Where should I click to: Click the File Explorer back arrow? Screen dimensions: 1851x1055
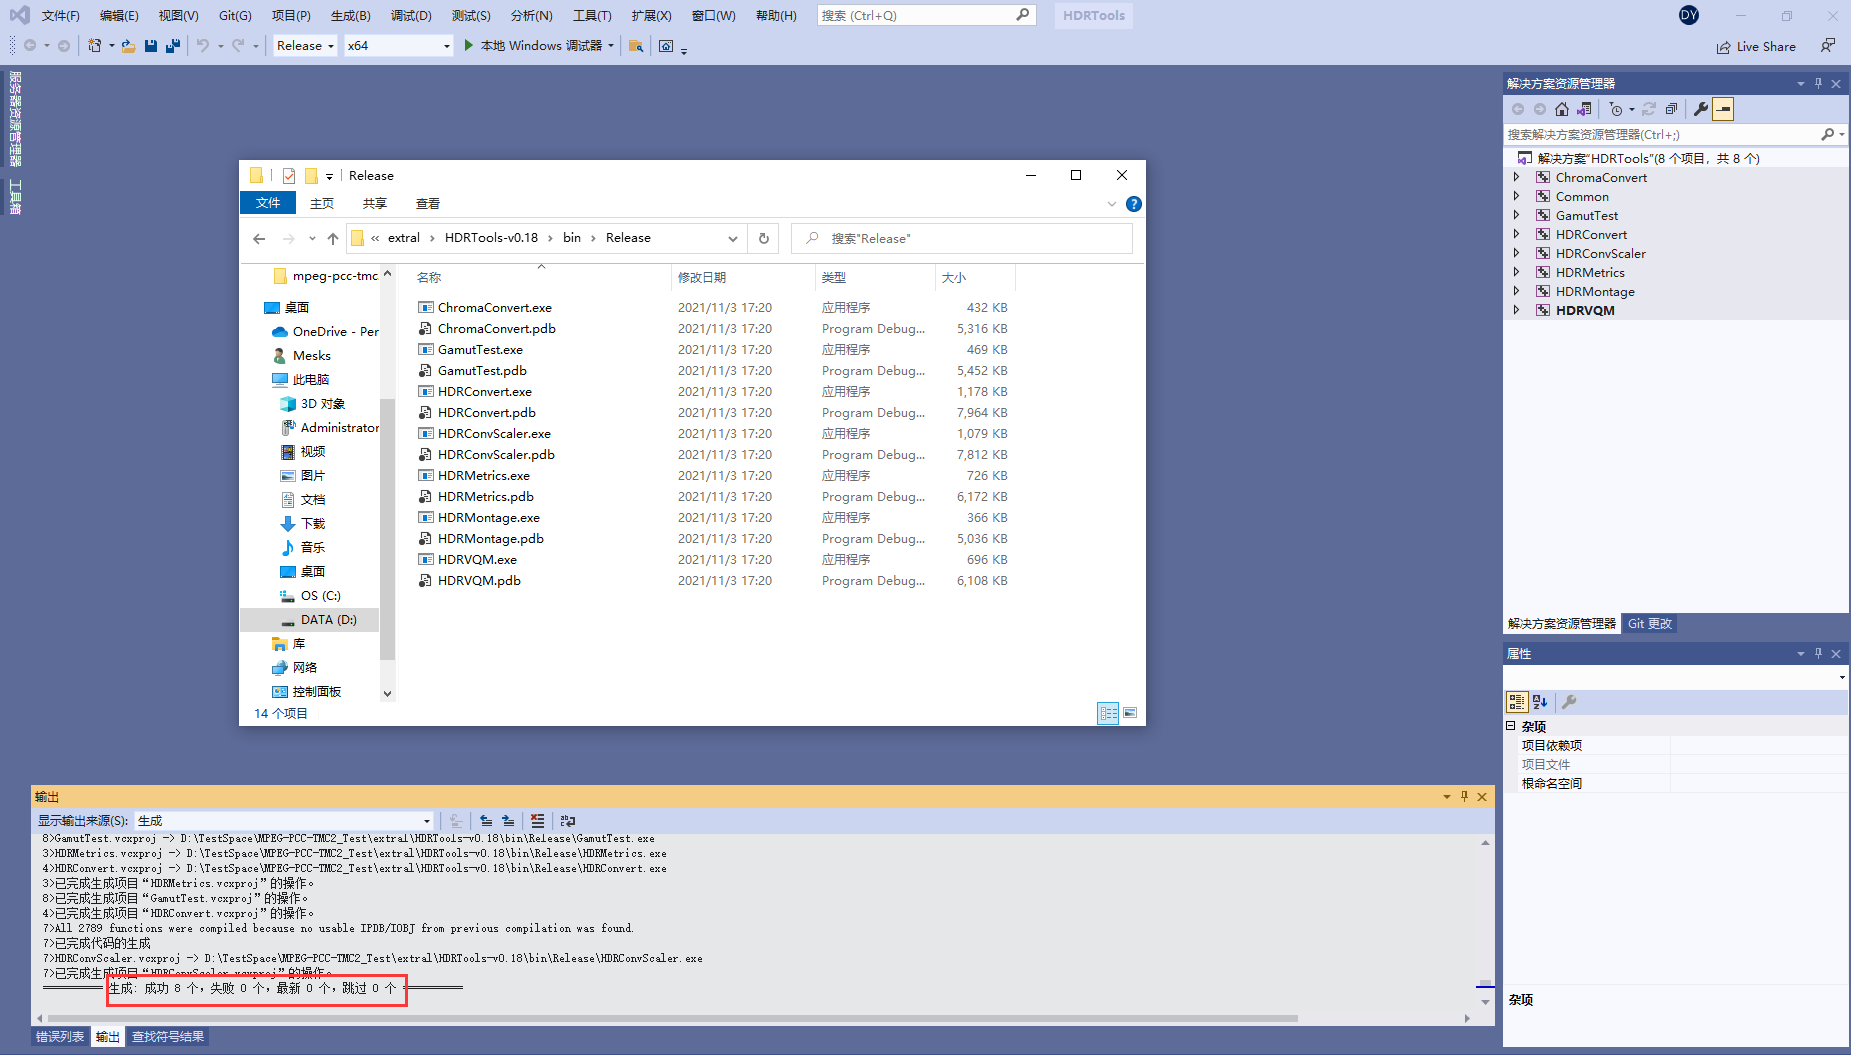(259, 238)
